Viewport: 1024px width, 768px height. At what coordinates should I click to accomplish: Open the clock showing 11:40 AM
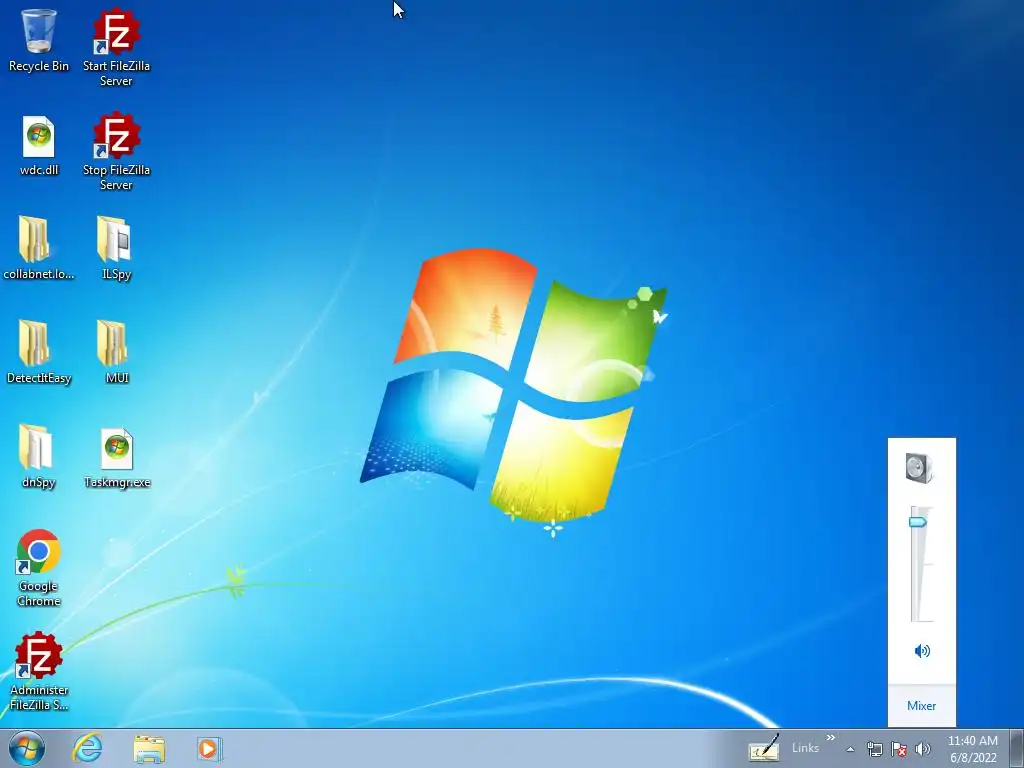tap(972, 748)
